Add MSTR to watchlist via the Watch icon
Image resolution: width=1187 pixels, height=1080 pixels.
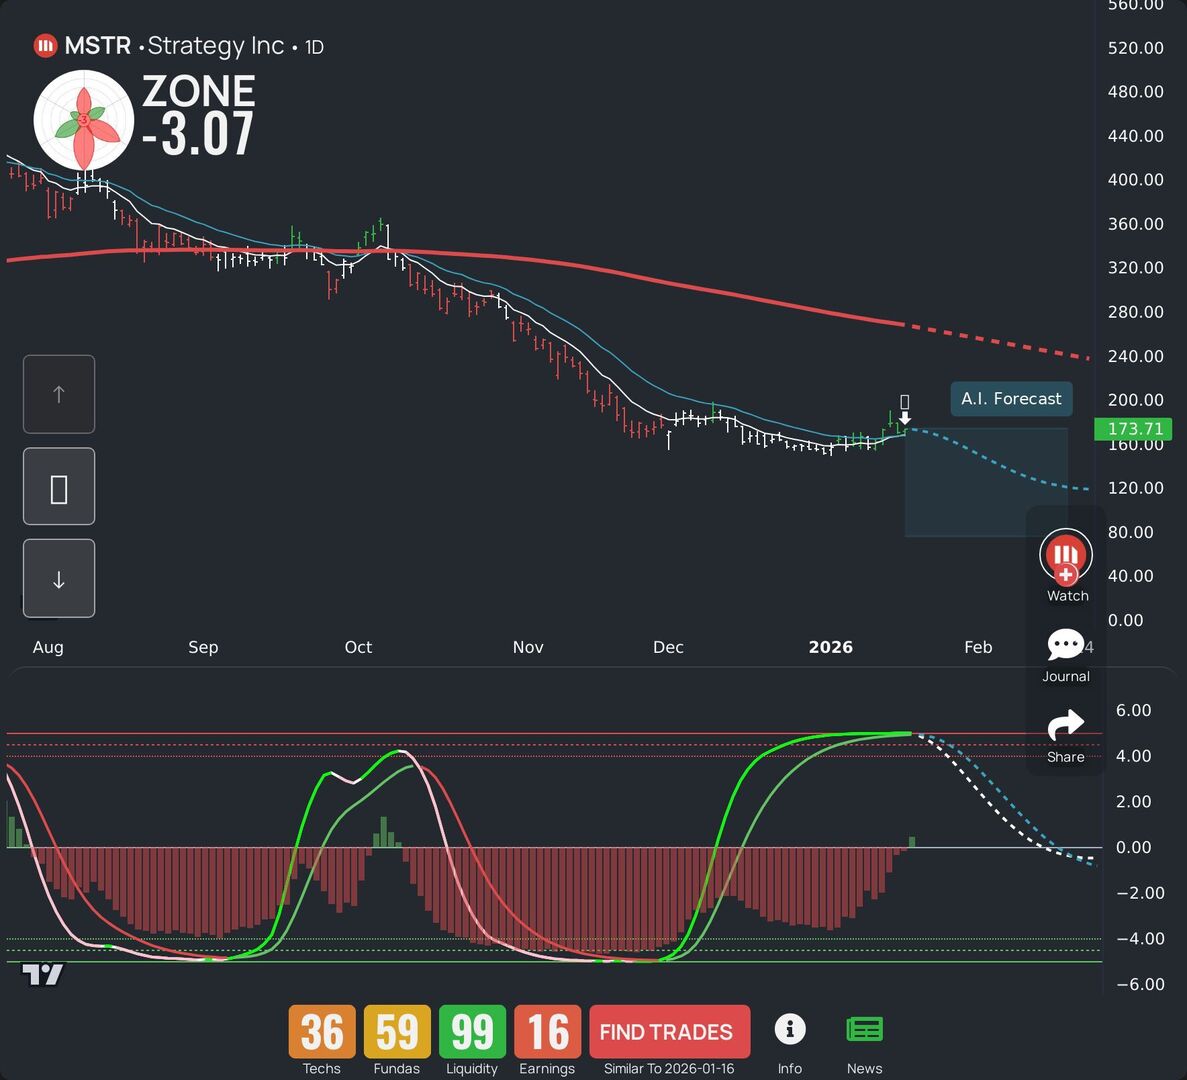pos(1065,553)
